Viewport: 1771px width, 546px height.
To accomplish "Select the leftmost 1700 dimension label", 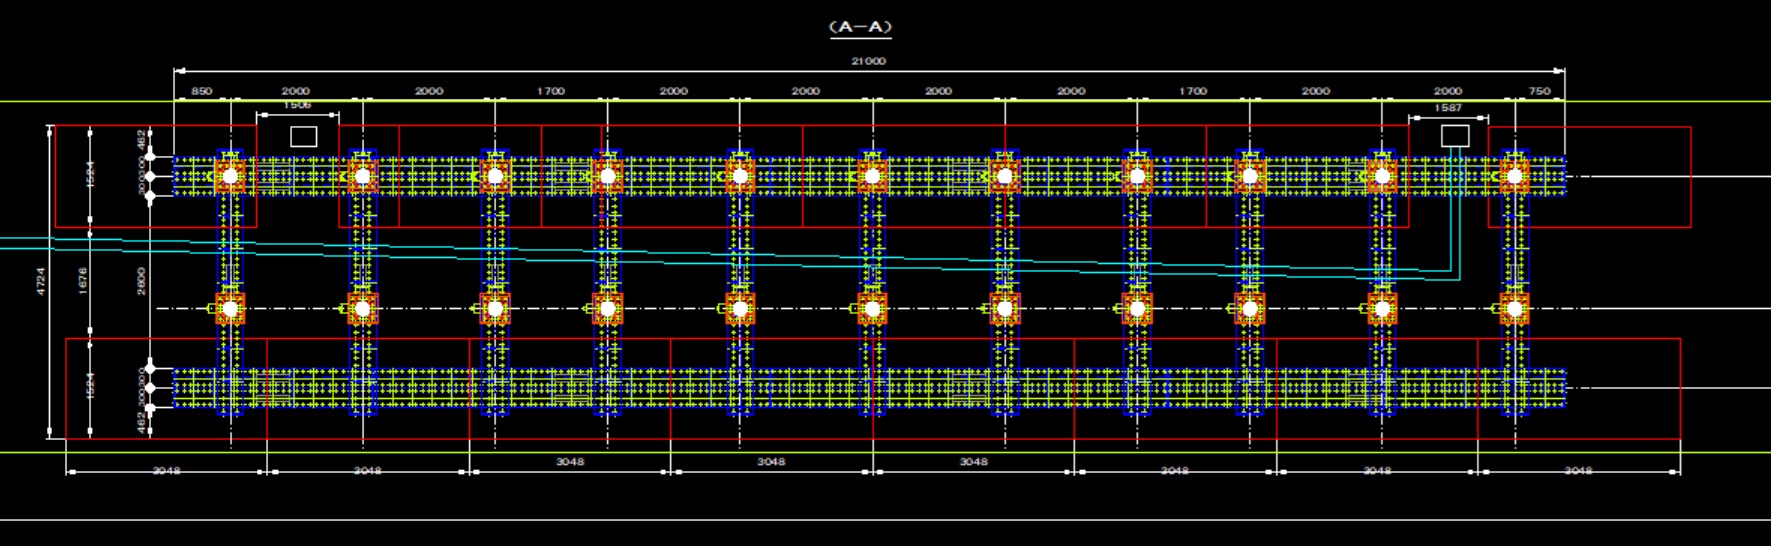I will click(x=551, y=91).
